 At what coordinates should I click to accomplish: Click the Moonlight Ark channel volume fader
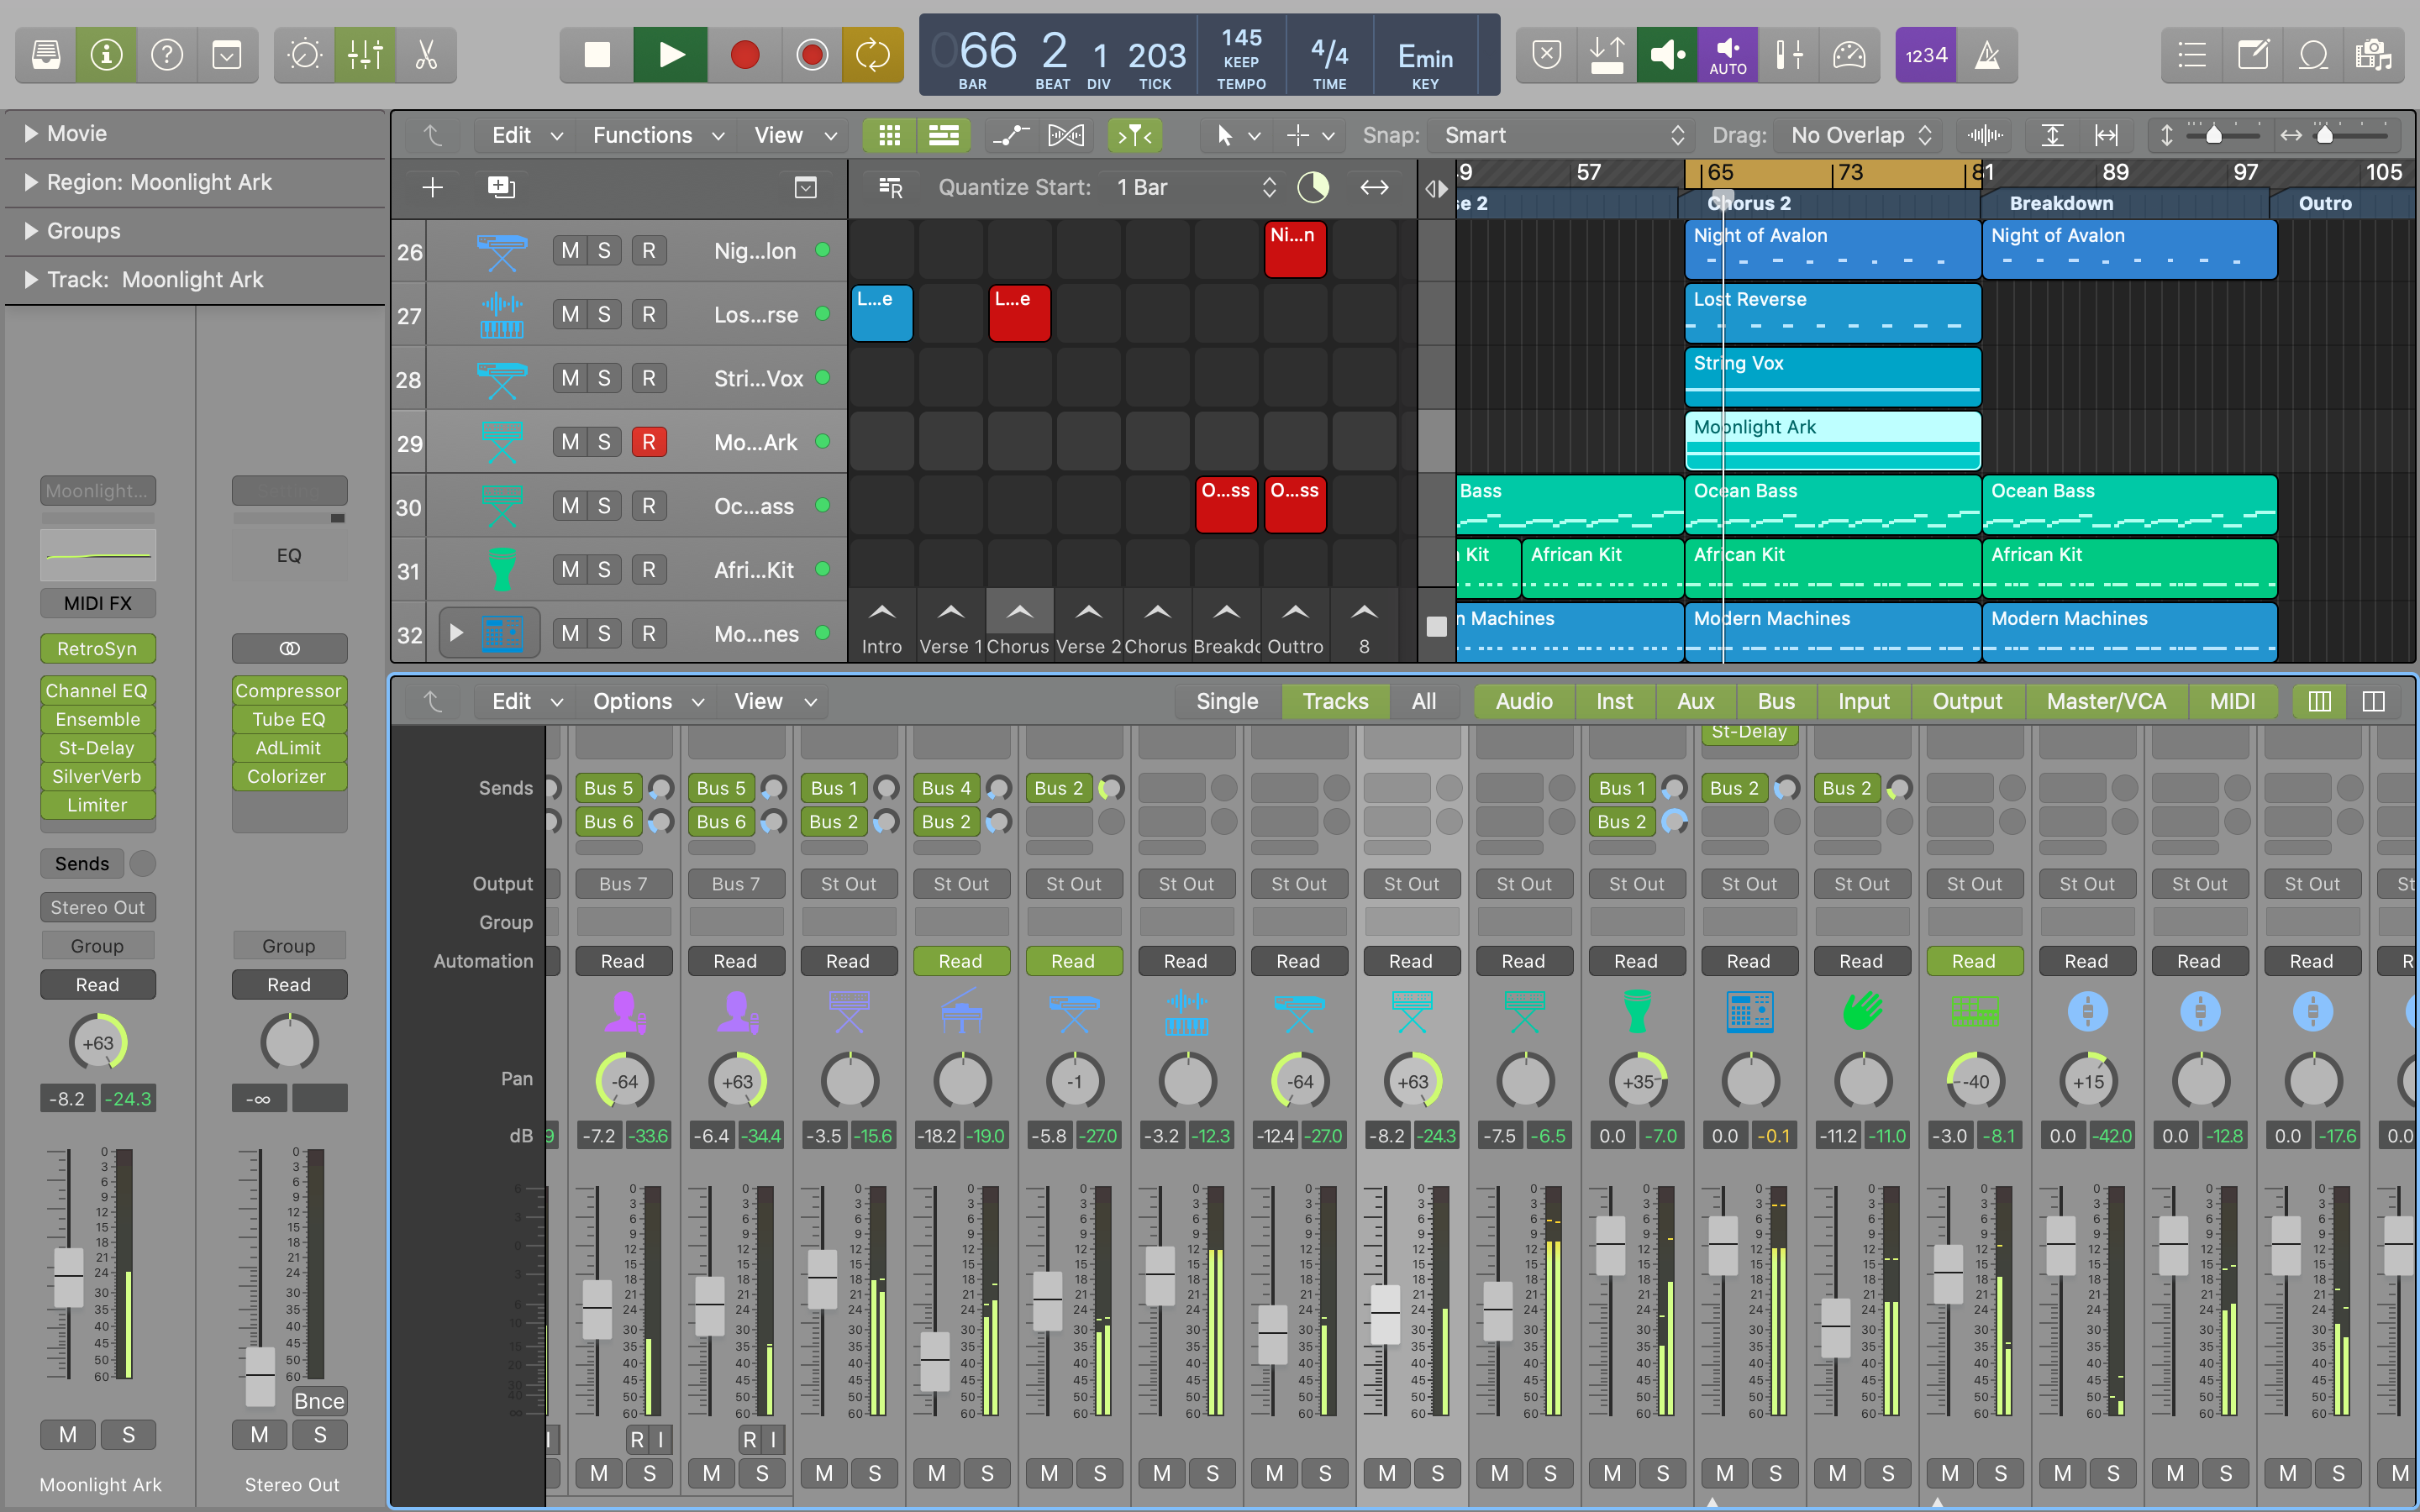[68, 1277]
